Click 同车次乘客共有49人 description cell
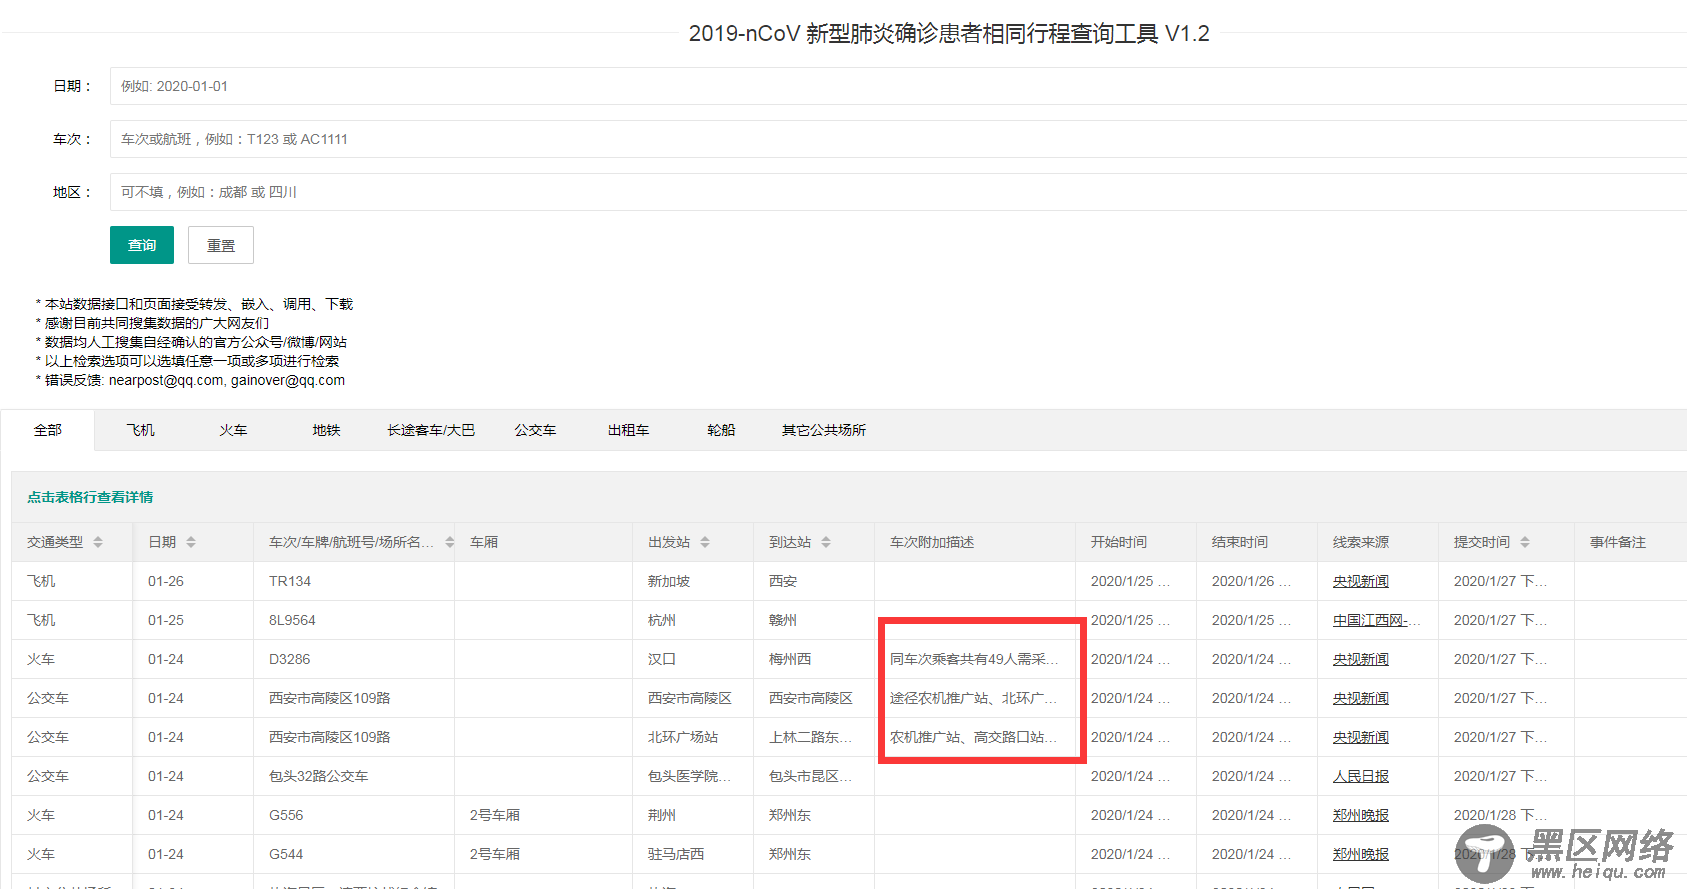 (x=975, y=659)
